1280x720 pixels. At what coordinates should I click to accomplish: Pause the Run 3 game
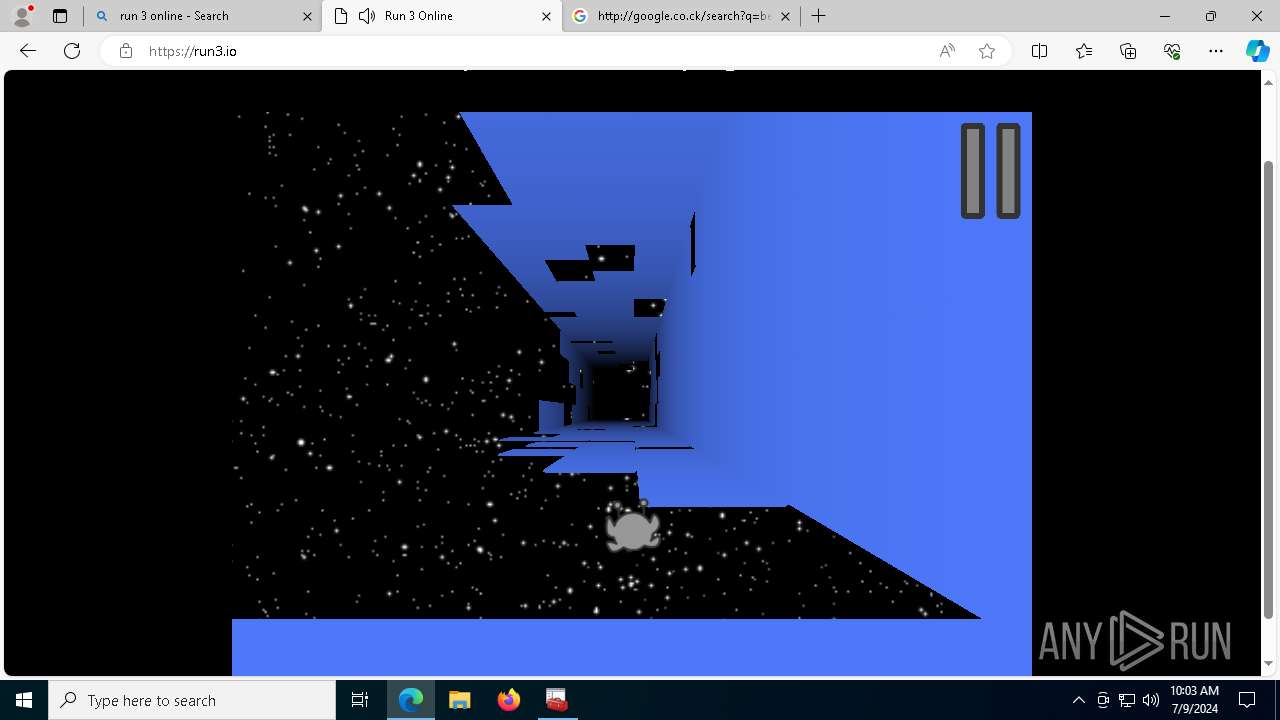[x=990, y=171]
